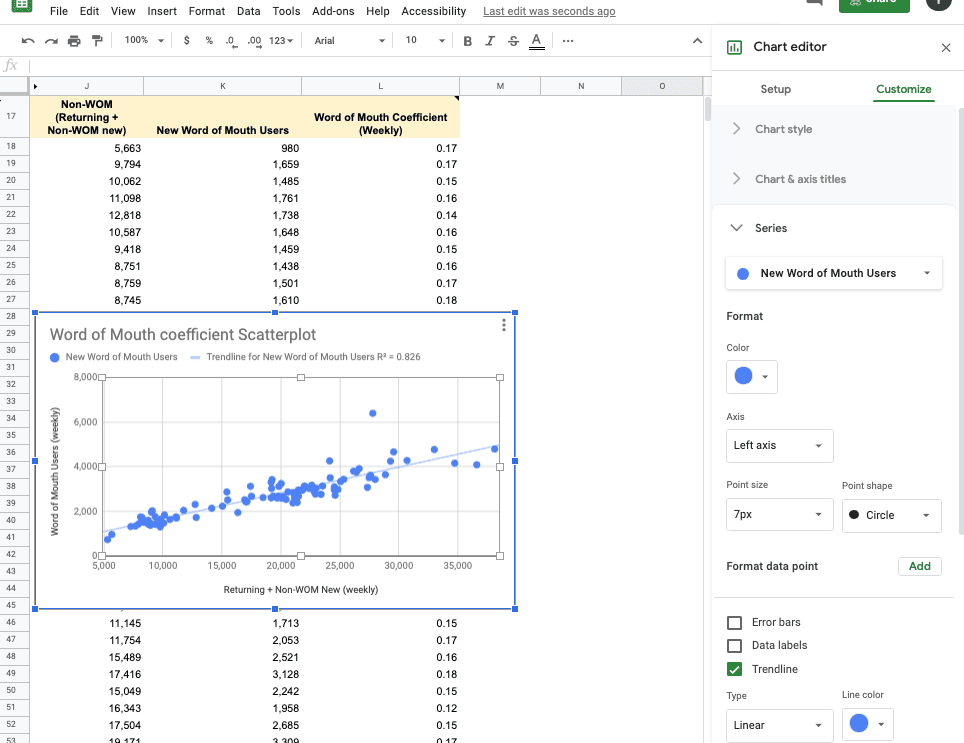Open the 'Last edit was seconds ago' link

(549, 11)
